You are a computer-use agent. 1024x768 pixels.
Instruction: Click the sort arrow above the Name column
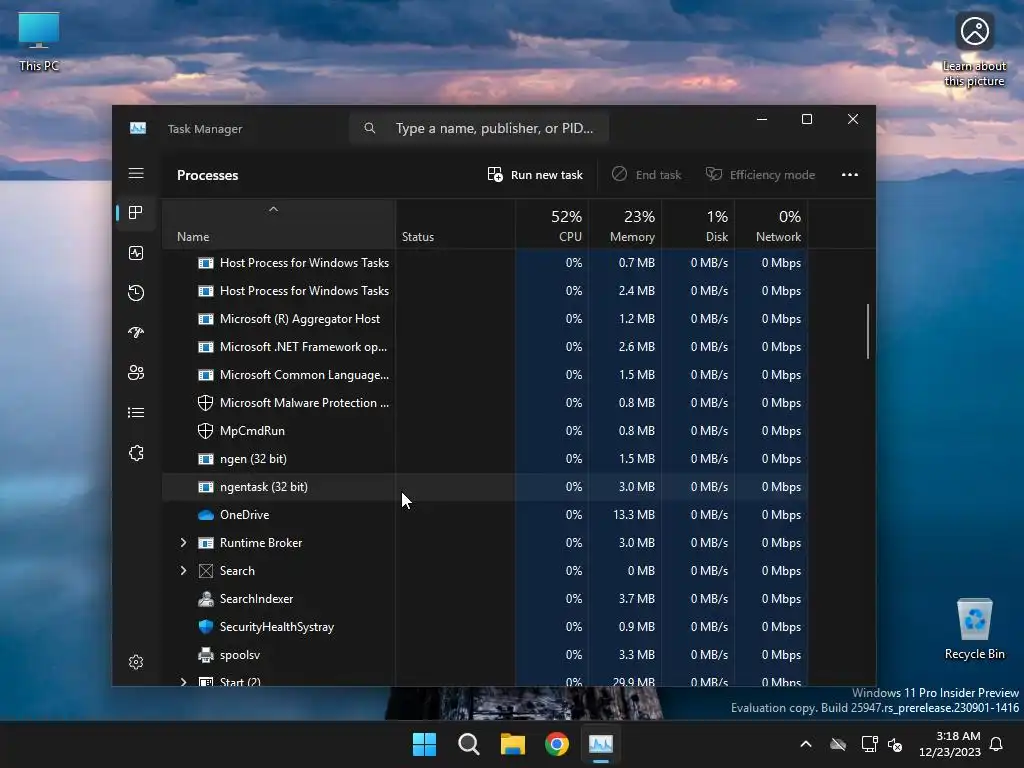(x=274, y=209)
